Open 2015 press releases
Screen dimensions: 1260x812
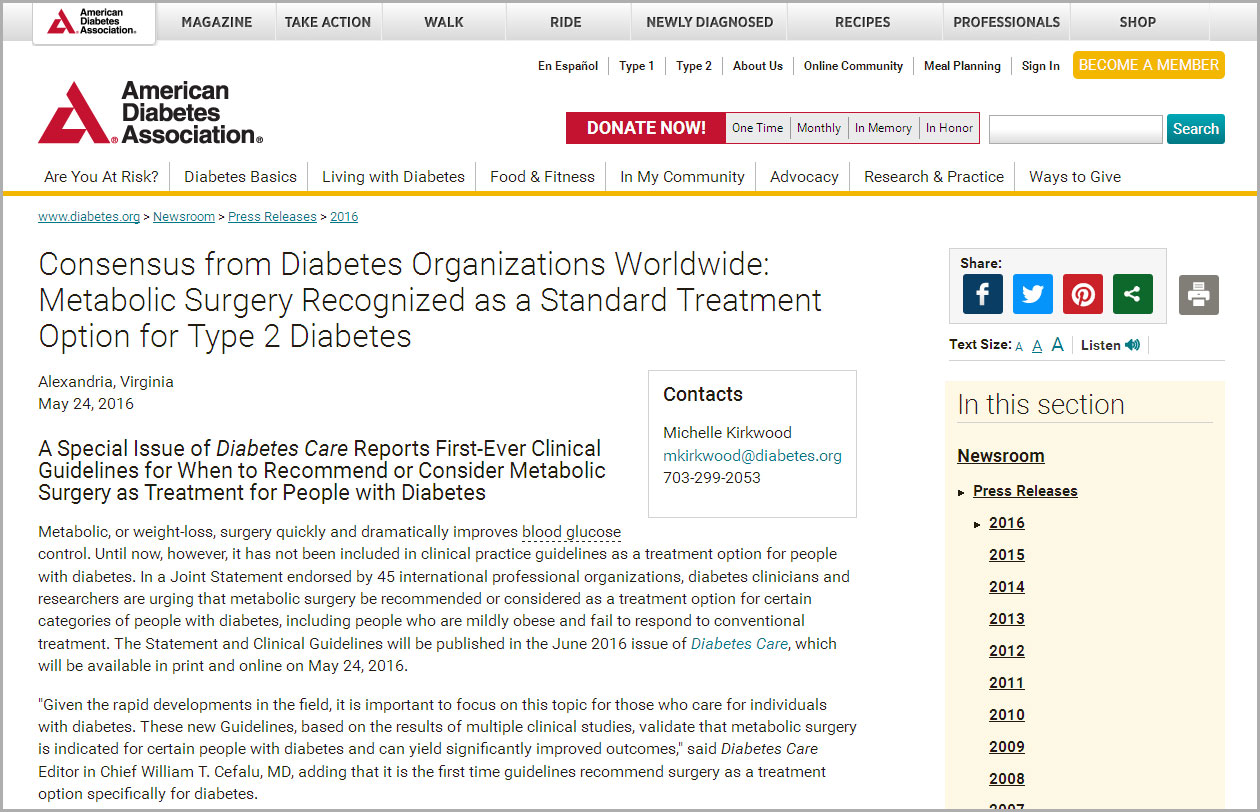1006,555
